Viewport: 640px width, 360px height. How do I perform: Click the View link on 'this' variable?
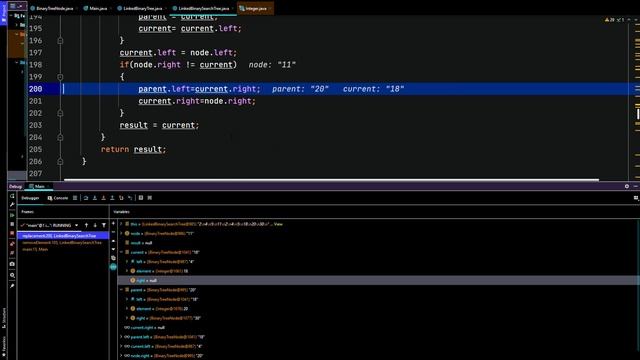coord(278,224)
